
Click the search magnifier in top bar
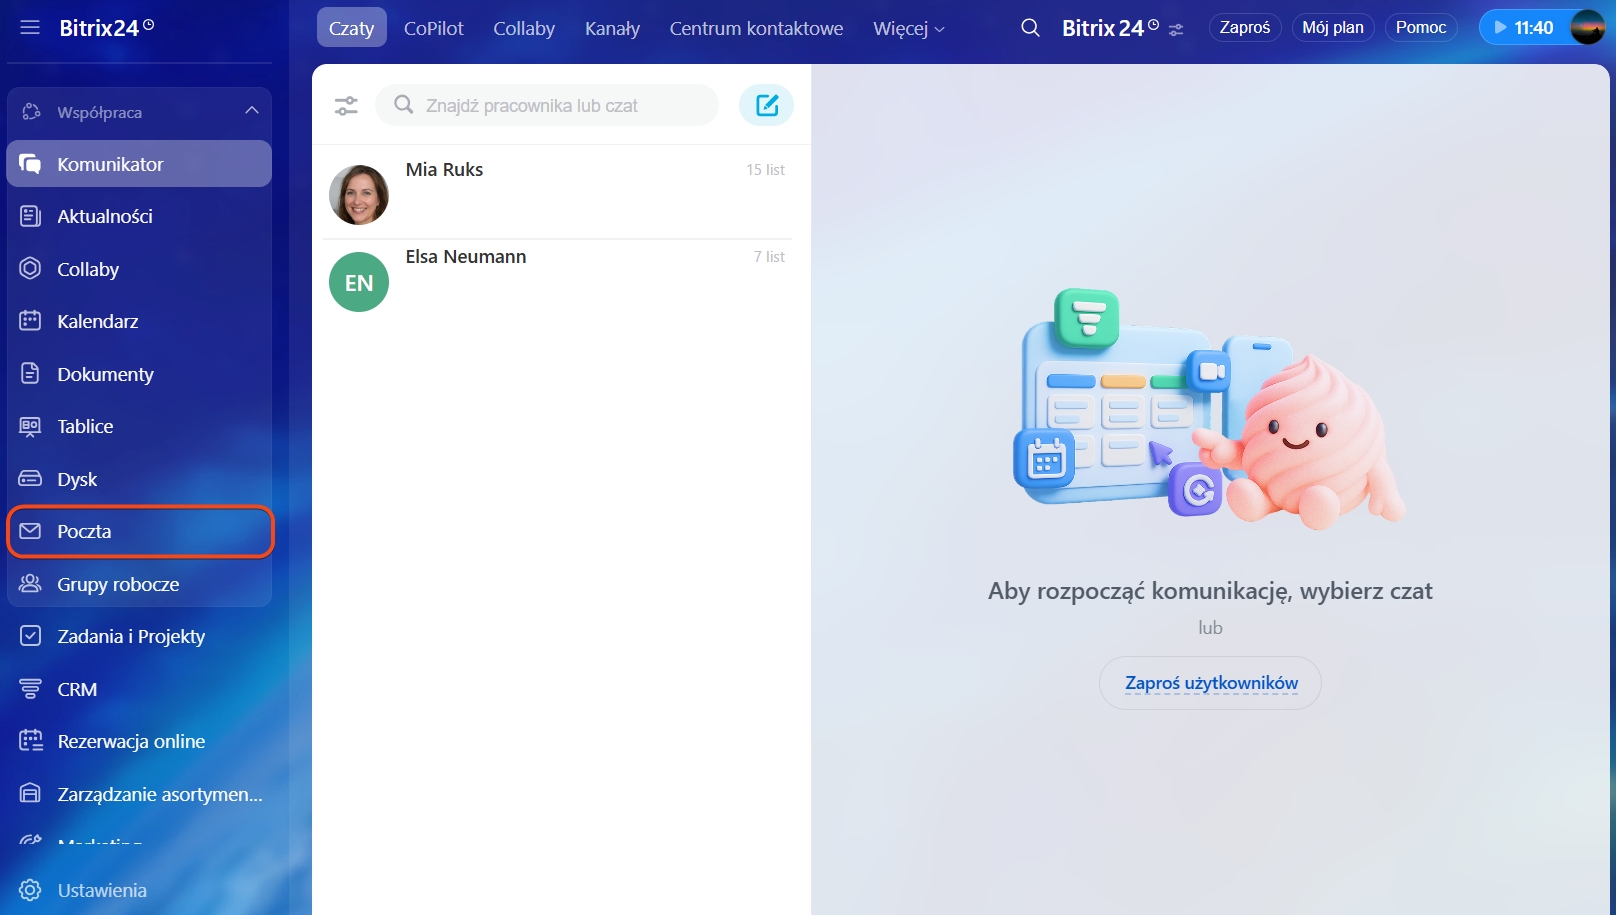point(1030,28)
